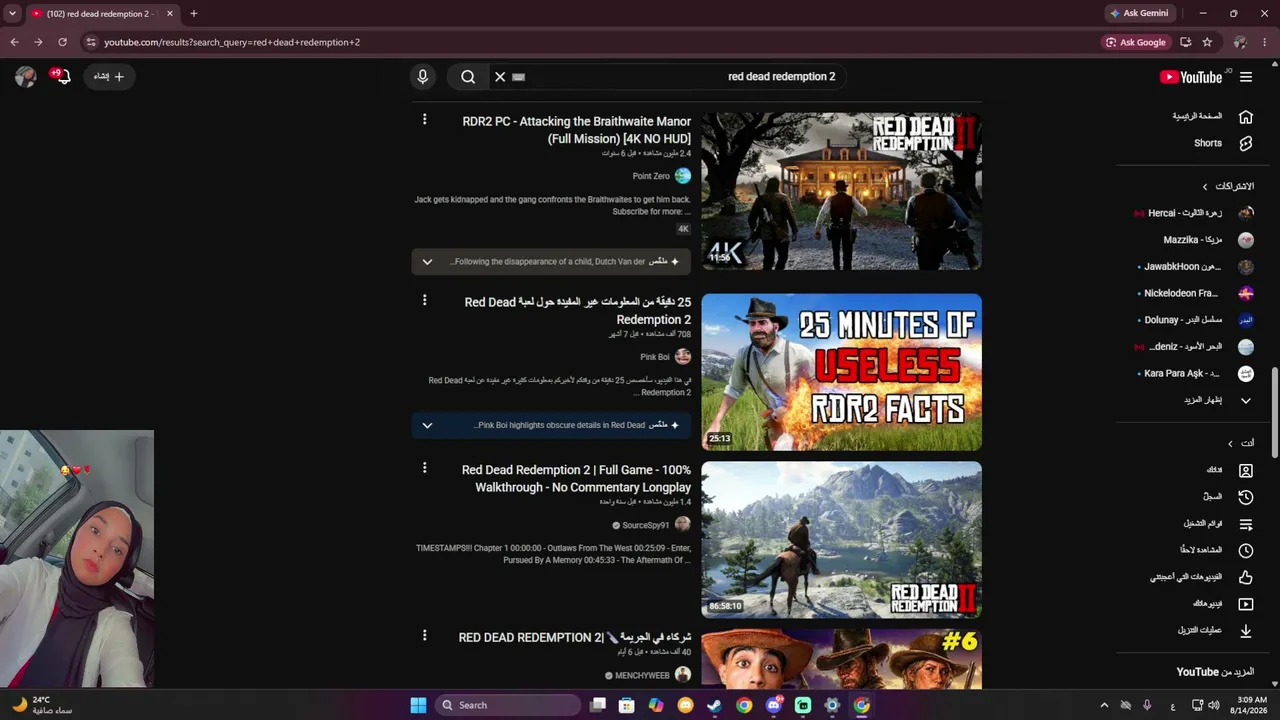Open the account avatar menu
Viewport: 1280px width, 720px height.
26,77
